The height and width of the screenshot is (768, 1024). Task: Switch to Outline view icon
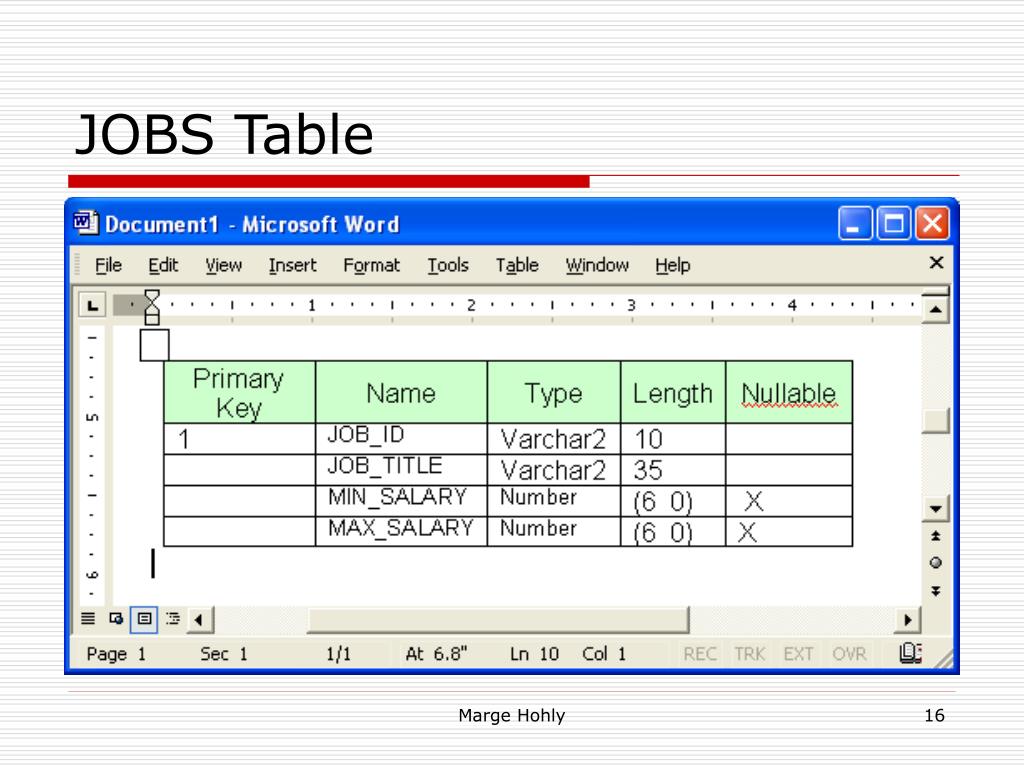[x=172, y=618]
